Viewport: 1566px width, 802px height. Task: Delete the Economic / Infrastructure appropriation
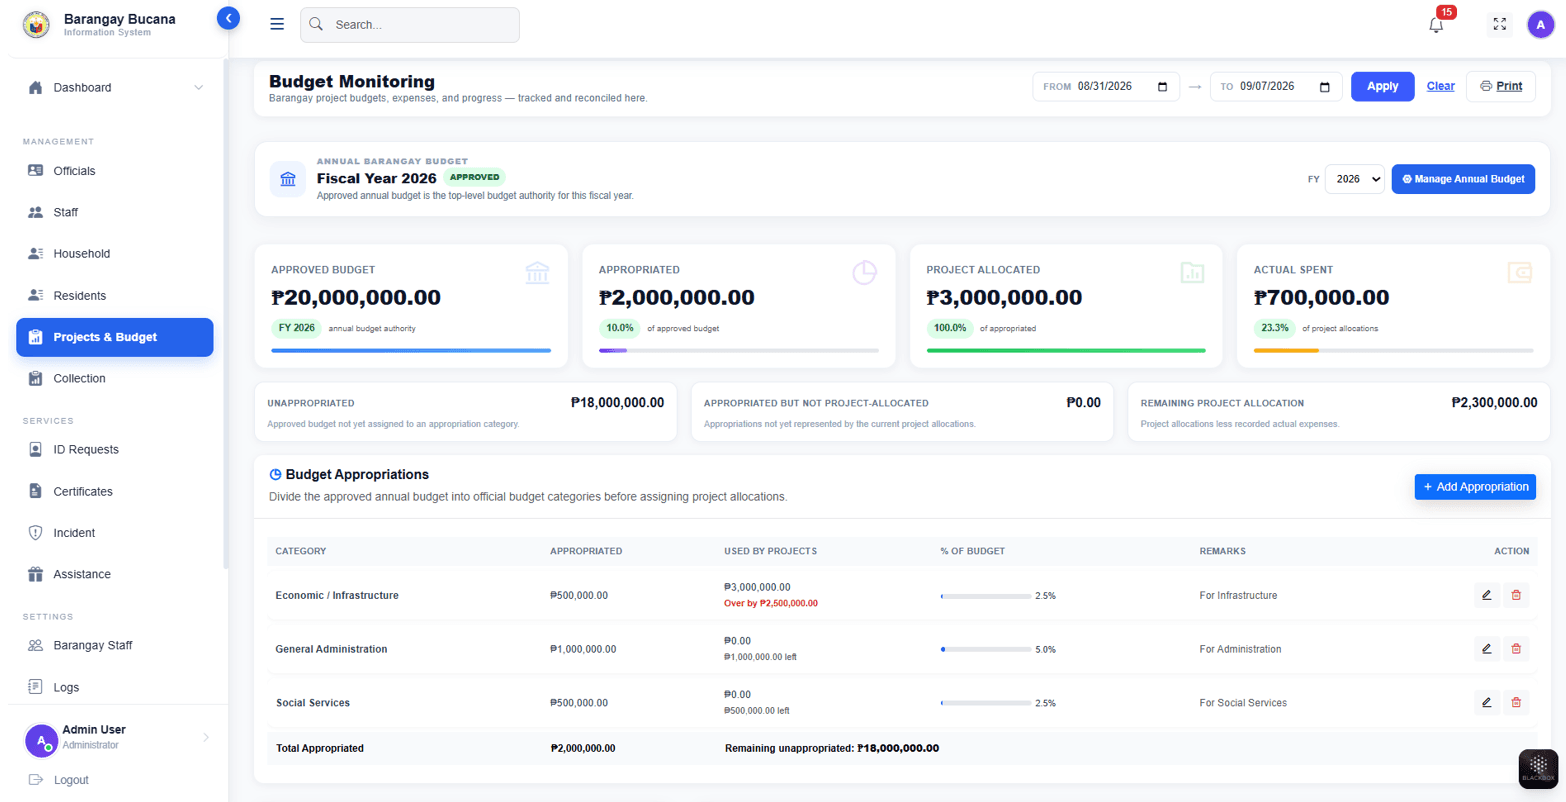[x=1516, y=595]
